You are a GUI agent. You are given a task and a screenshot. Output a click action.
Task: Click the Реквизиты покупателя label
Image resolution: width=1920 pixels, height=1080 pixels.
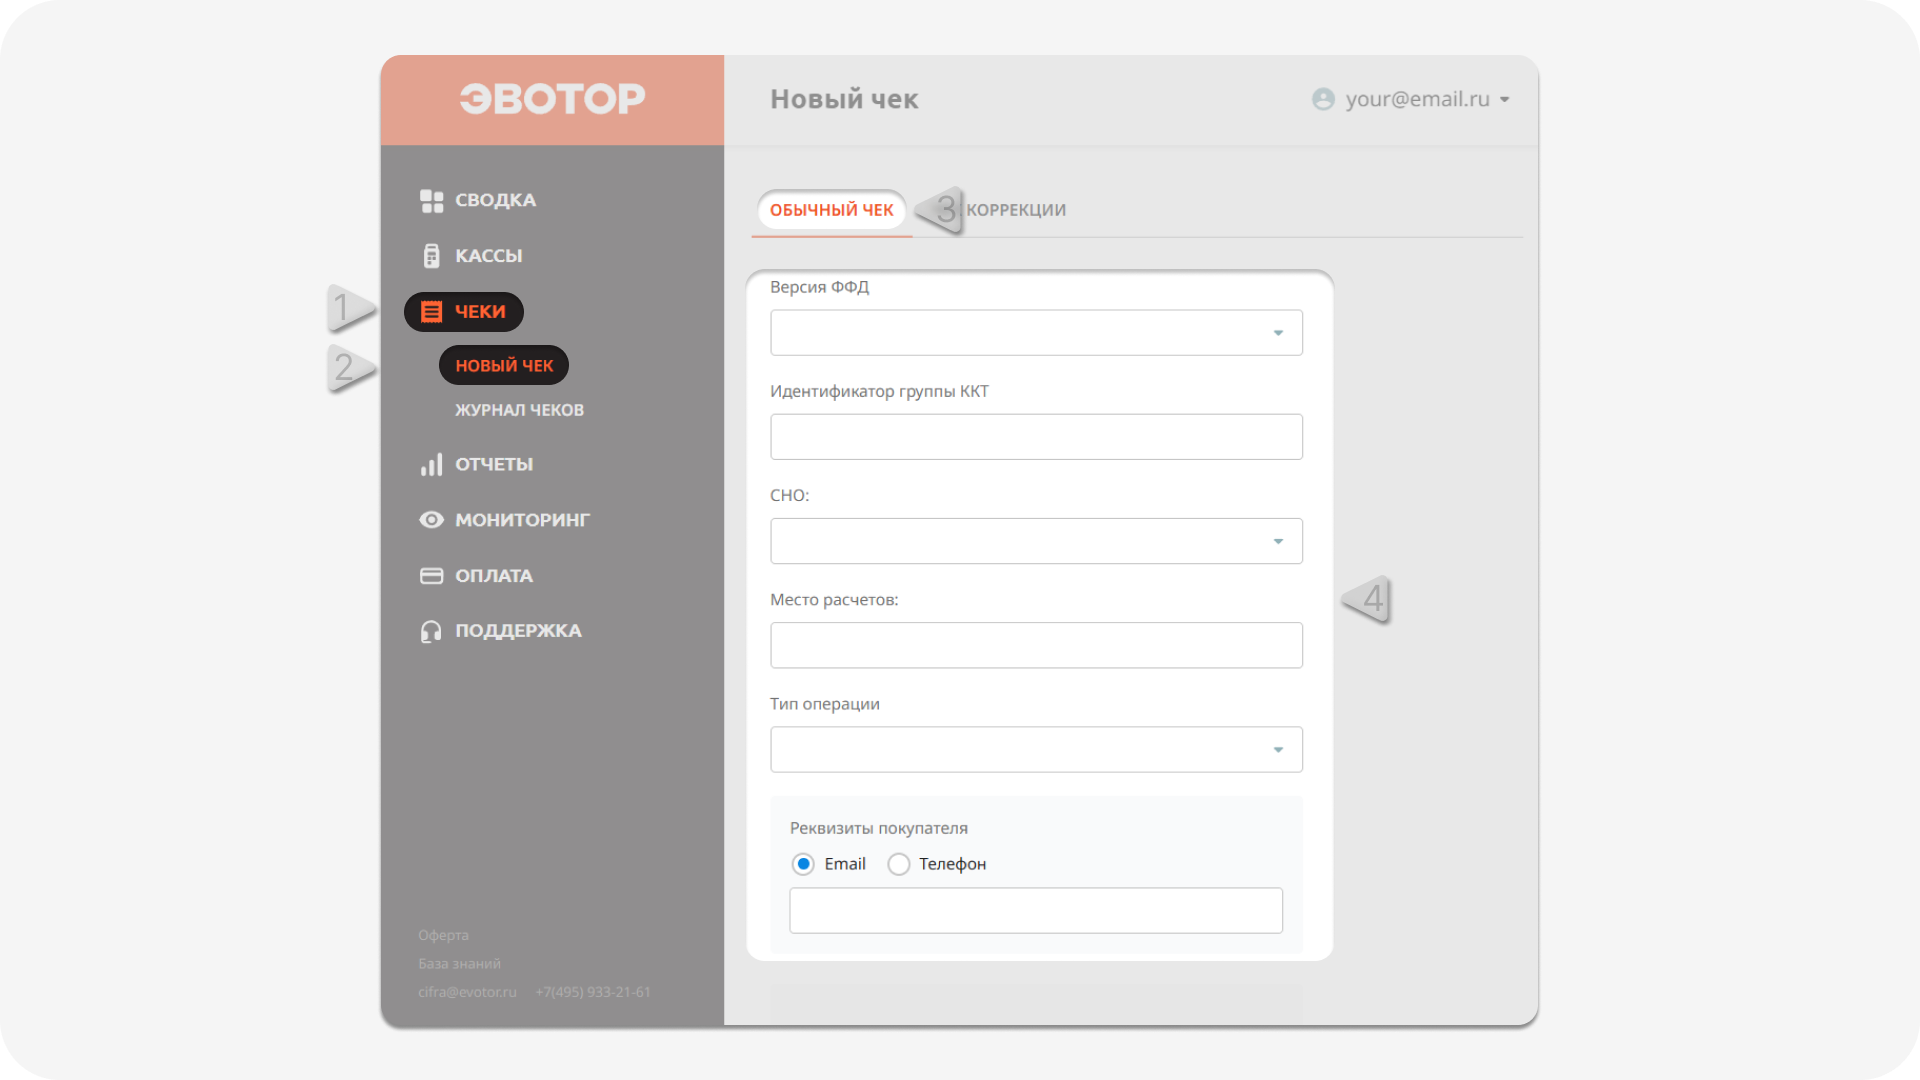click(x=879, y=828)
